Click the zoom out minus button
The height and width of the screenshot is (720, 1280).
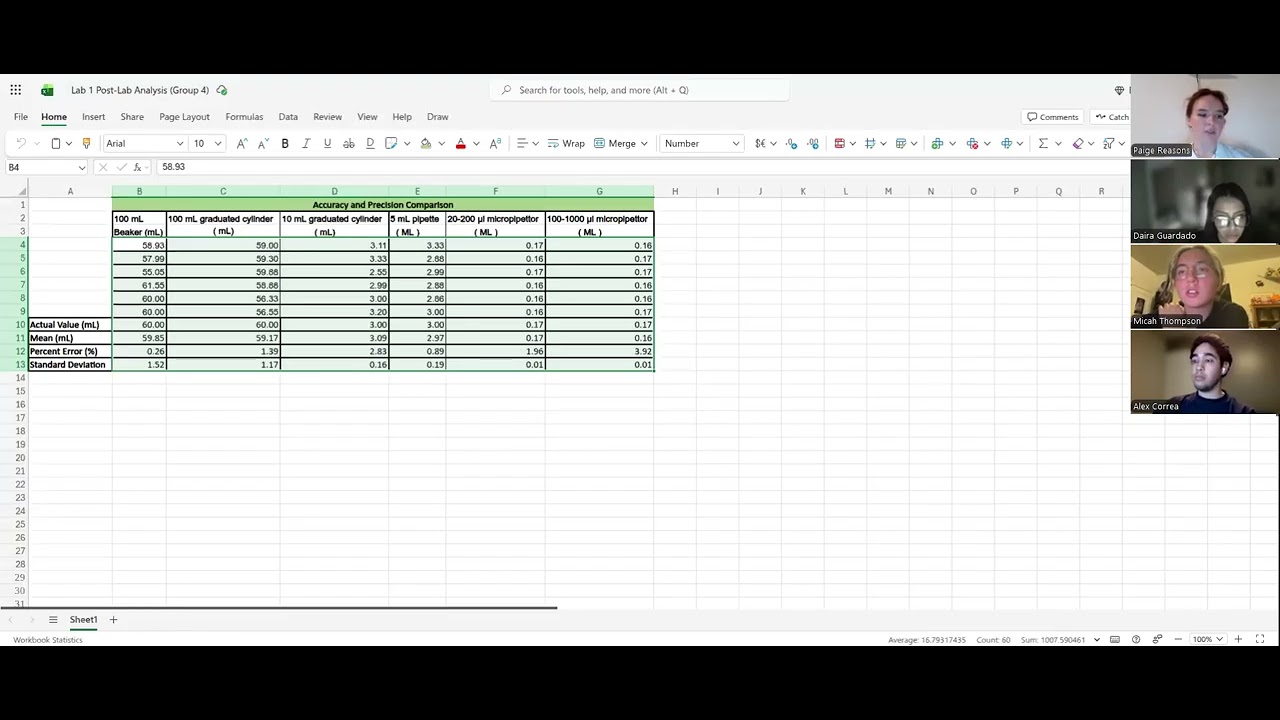point(1178,640)
